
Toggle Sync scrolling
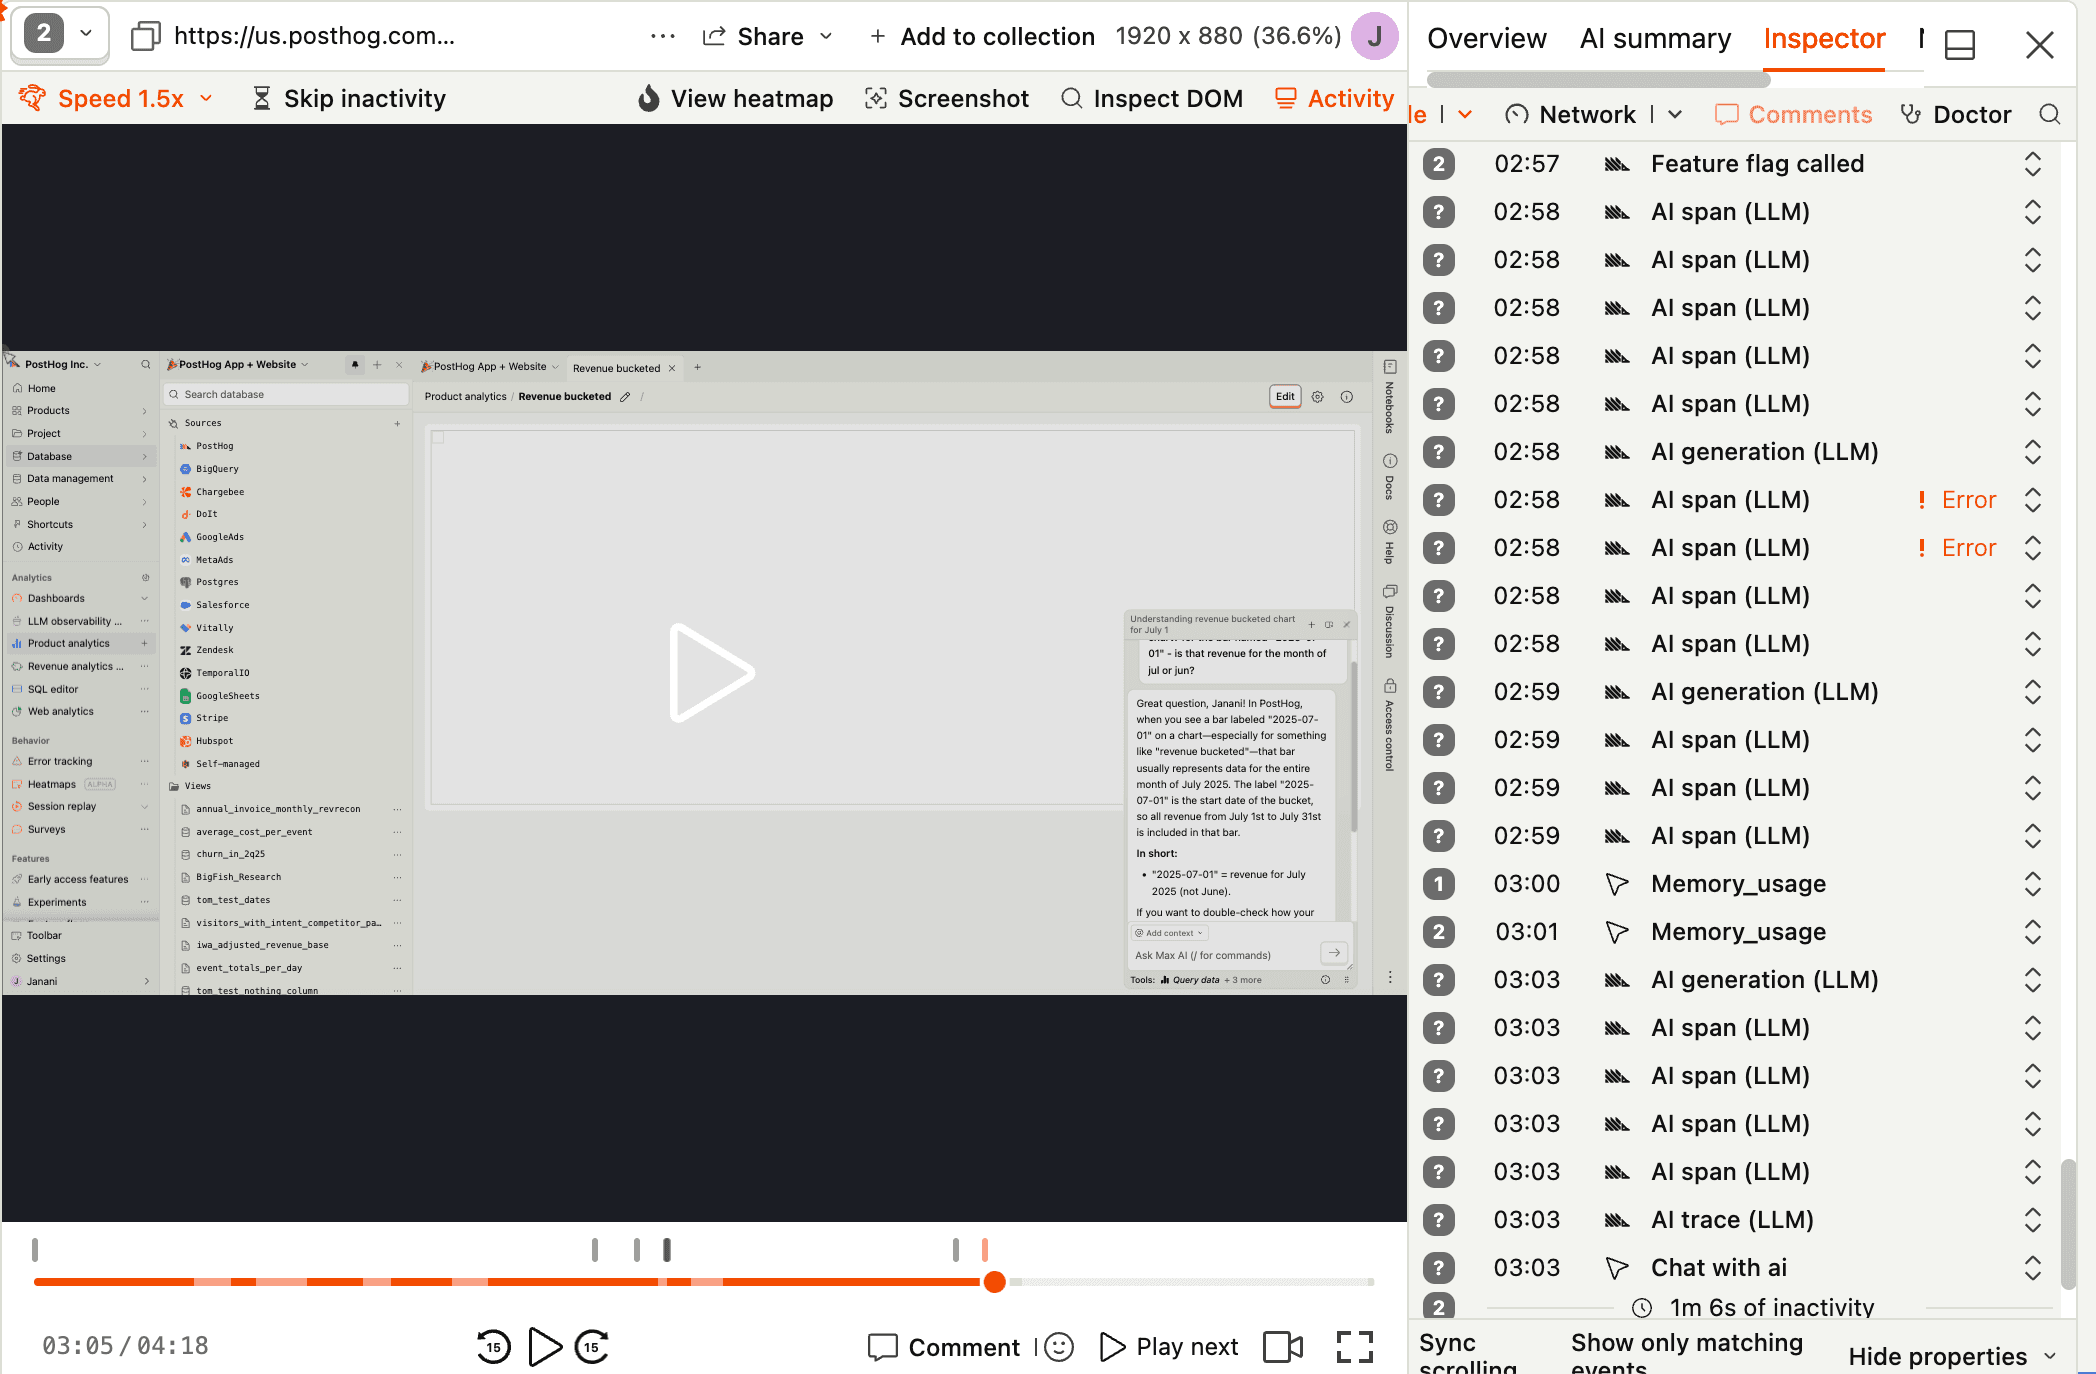coord(1467,1354)
